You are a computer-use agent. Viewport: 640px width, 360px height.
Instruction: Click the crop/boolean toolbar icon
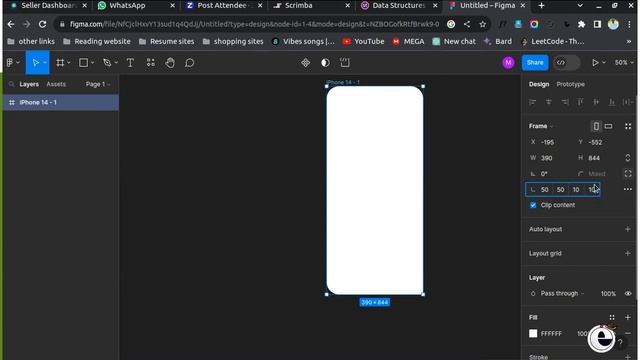(x=345, y=62)
